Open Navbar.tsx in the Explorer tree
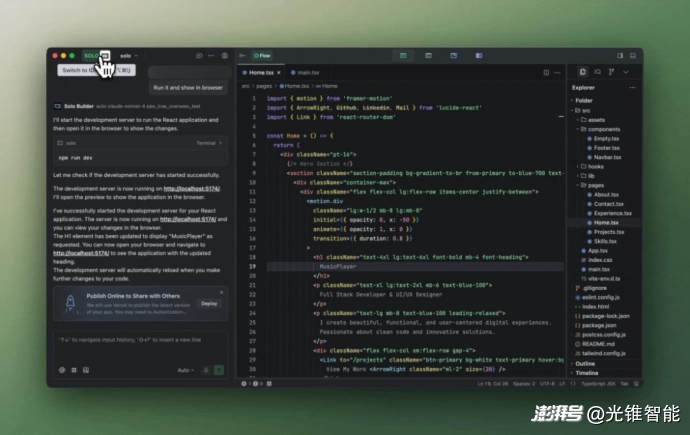Screen dimensions: 690x435 click(x=607, y=157)
